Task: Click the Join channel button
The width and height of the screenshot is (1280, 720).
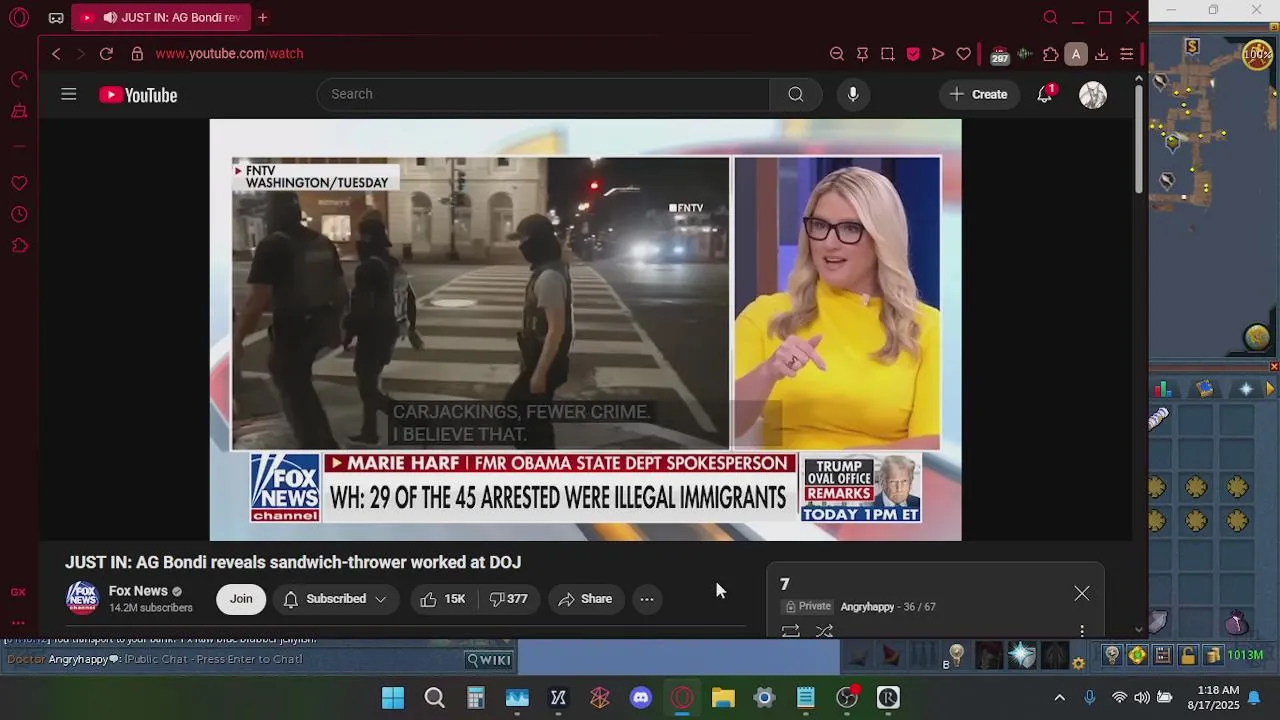Action: [x=241, y=599]
